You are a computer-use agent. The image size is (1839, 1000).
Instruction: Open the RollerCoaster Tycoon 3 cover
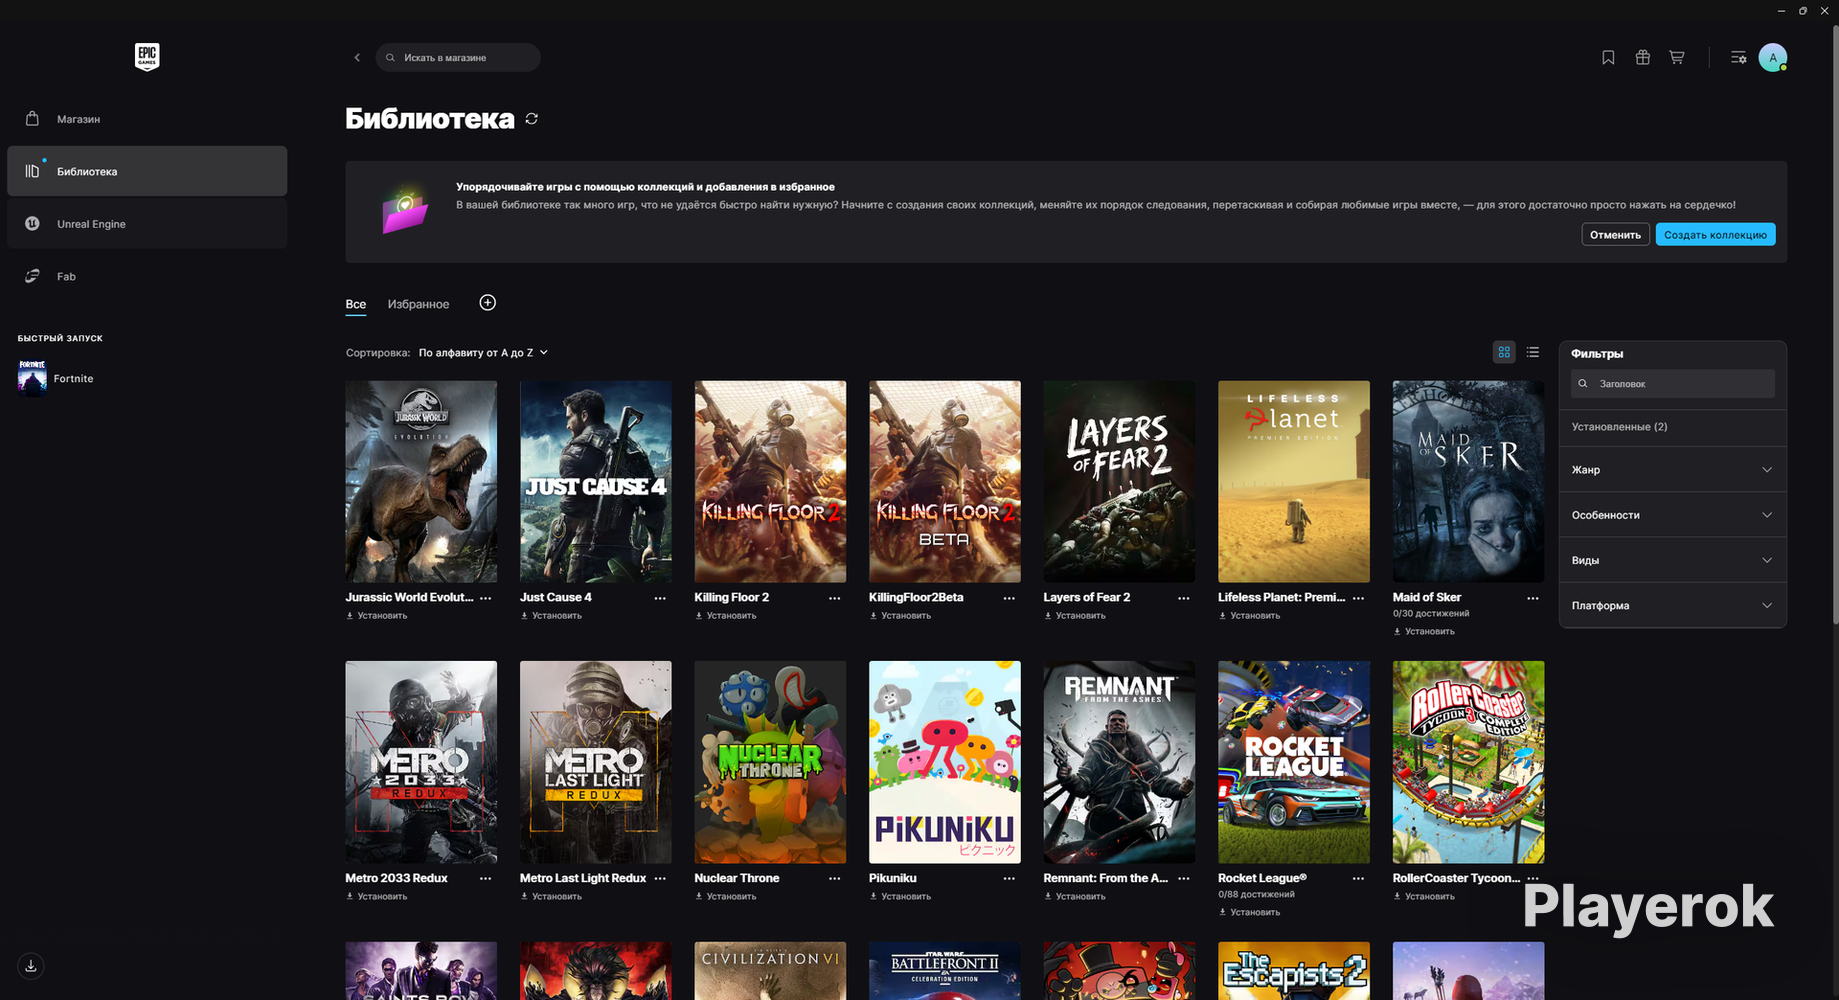(1468, 762)
